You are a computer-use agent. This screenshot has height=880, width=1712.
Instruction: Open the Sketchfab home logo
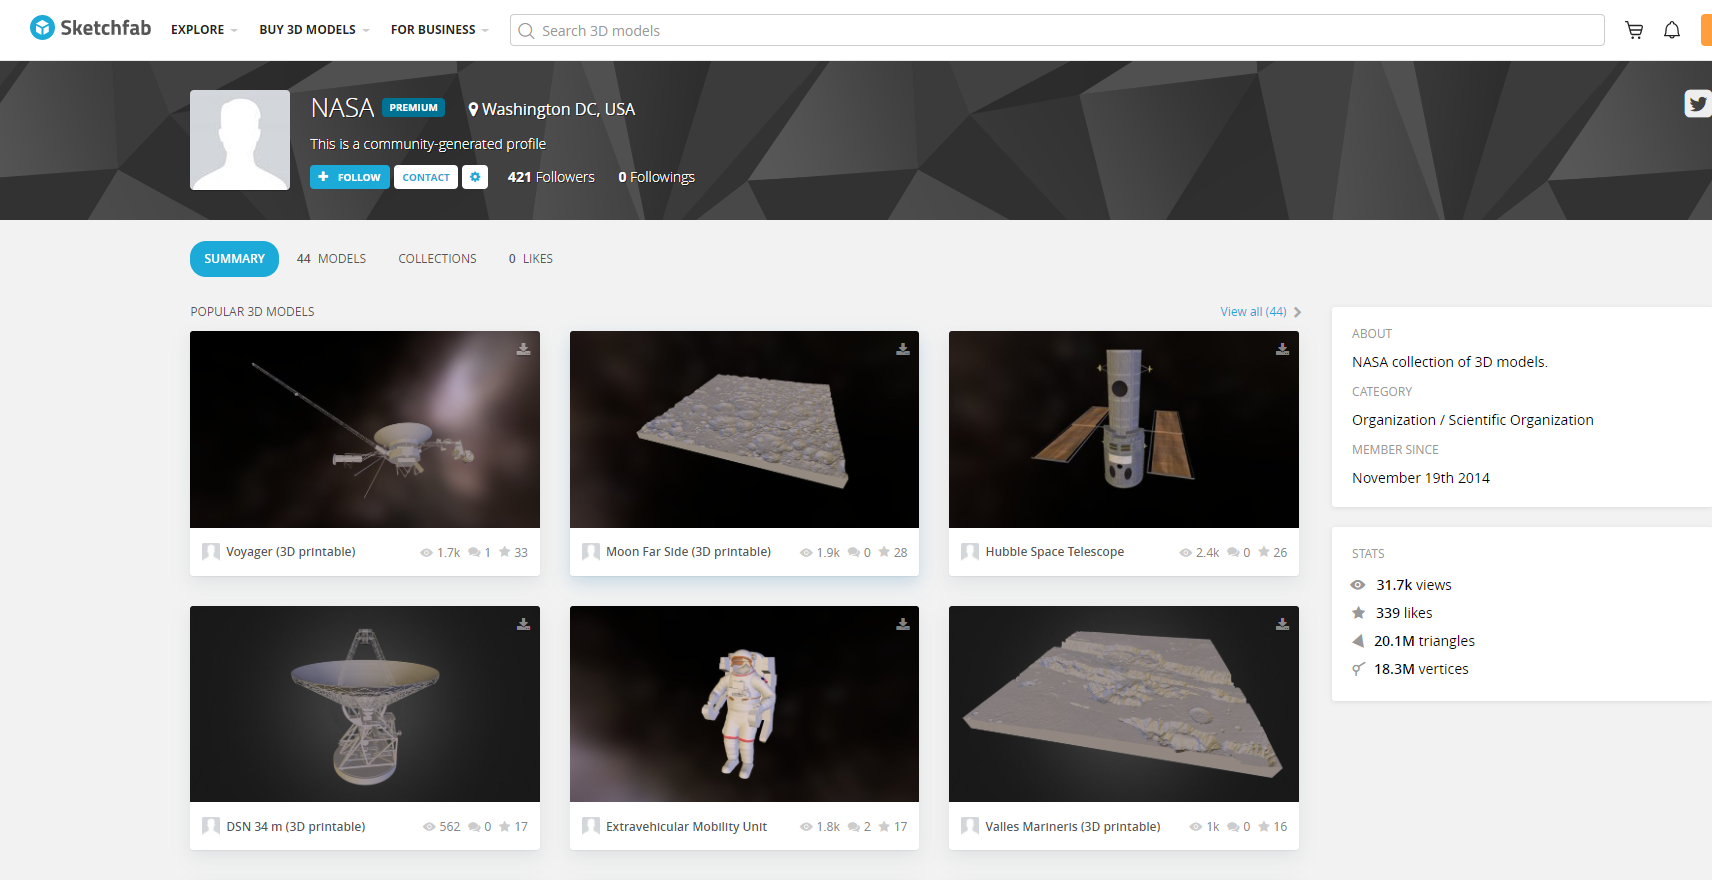pos(90,28)
